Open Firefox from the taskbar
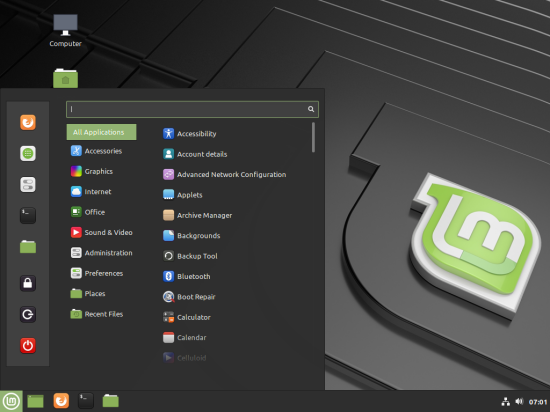550x412 pixels. tap(61, 401)
